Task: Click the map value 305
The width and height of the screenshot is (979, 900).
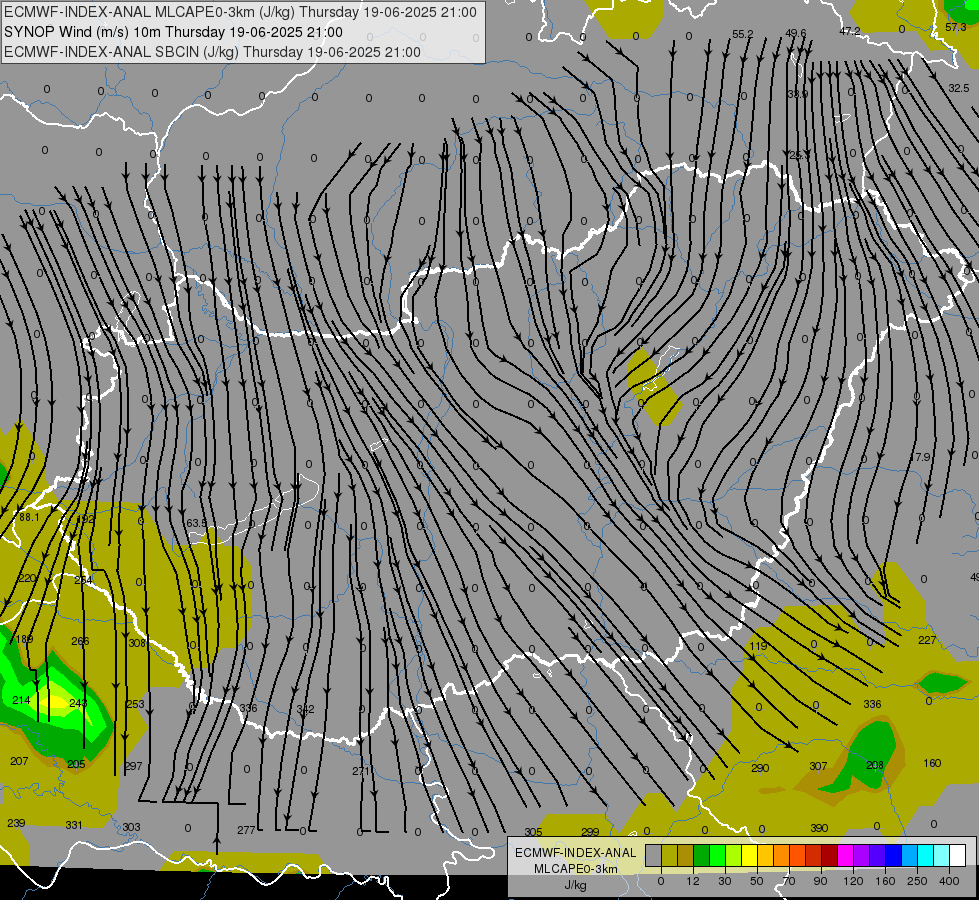Action: click(x=533, y=832)
